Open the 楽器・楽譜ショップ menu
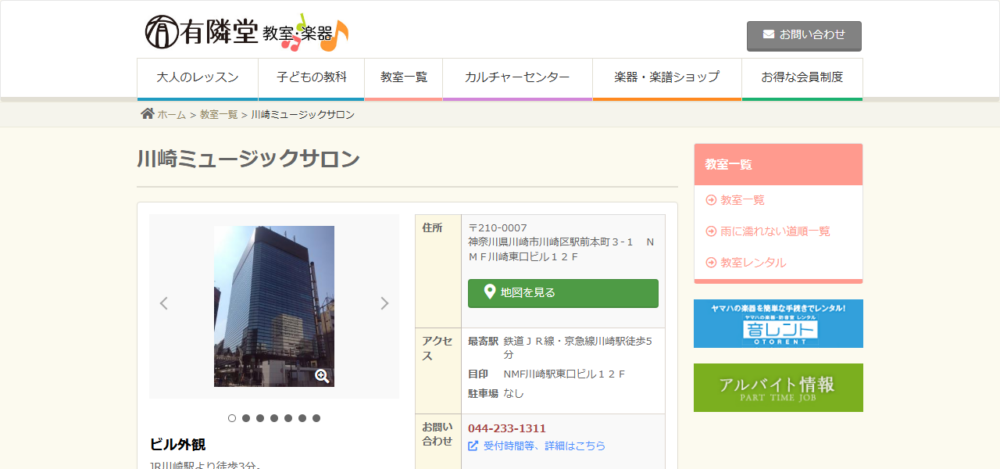 (x=667, y=78)
